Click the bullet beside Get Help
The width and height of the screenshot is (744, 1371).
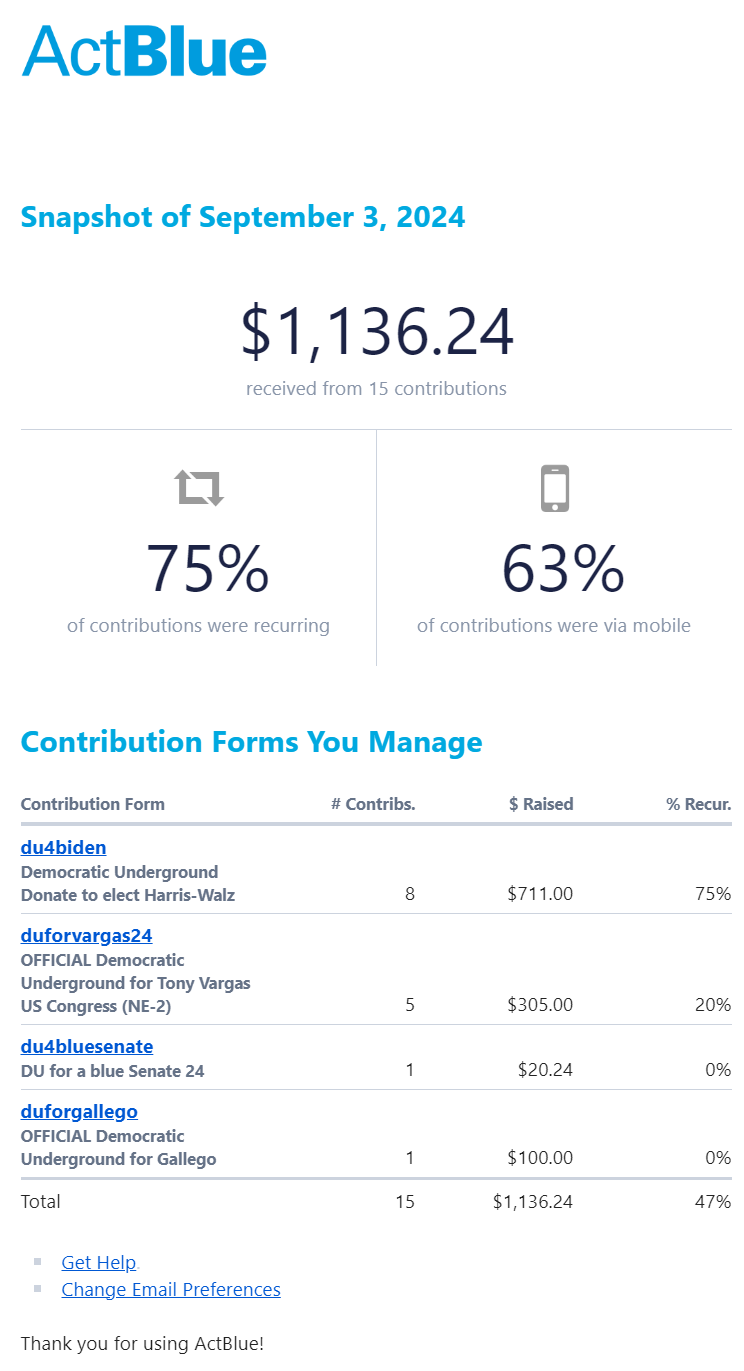[38, 1262]
